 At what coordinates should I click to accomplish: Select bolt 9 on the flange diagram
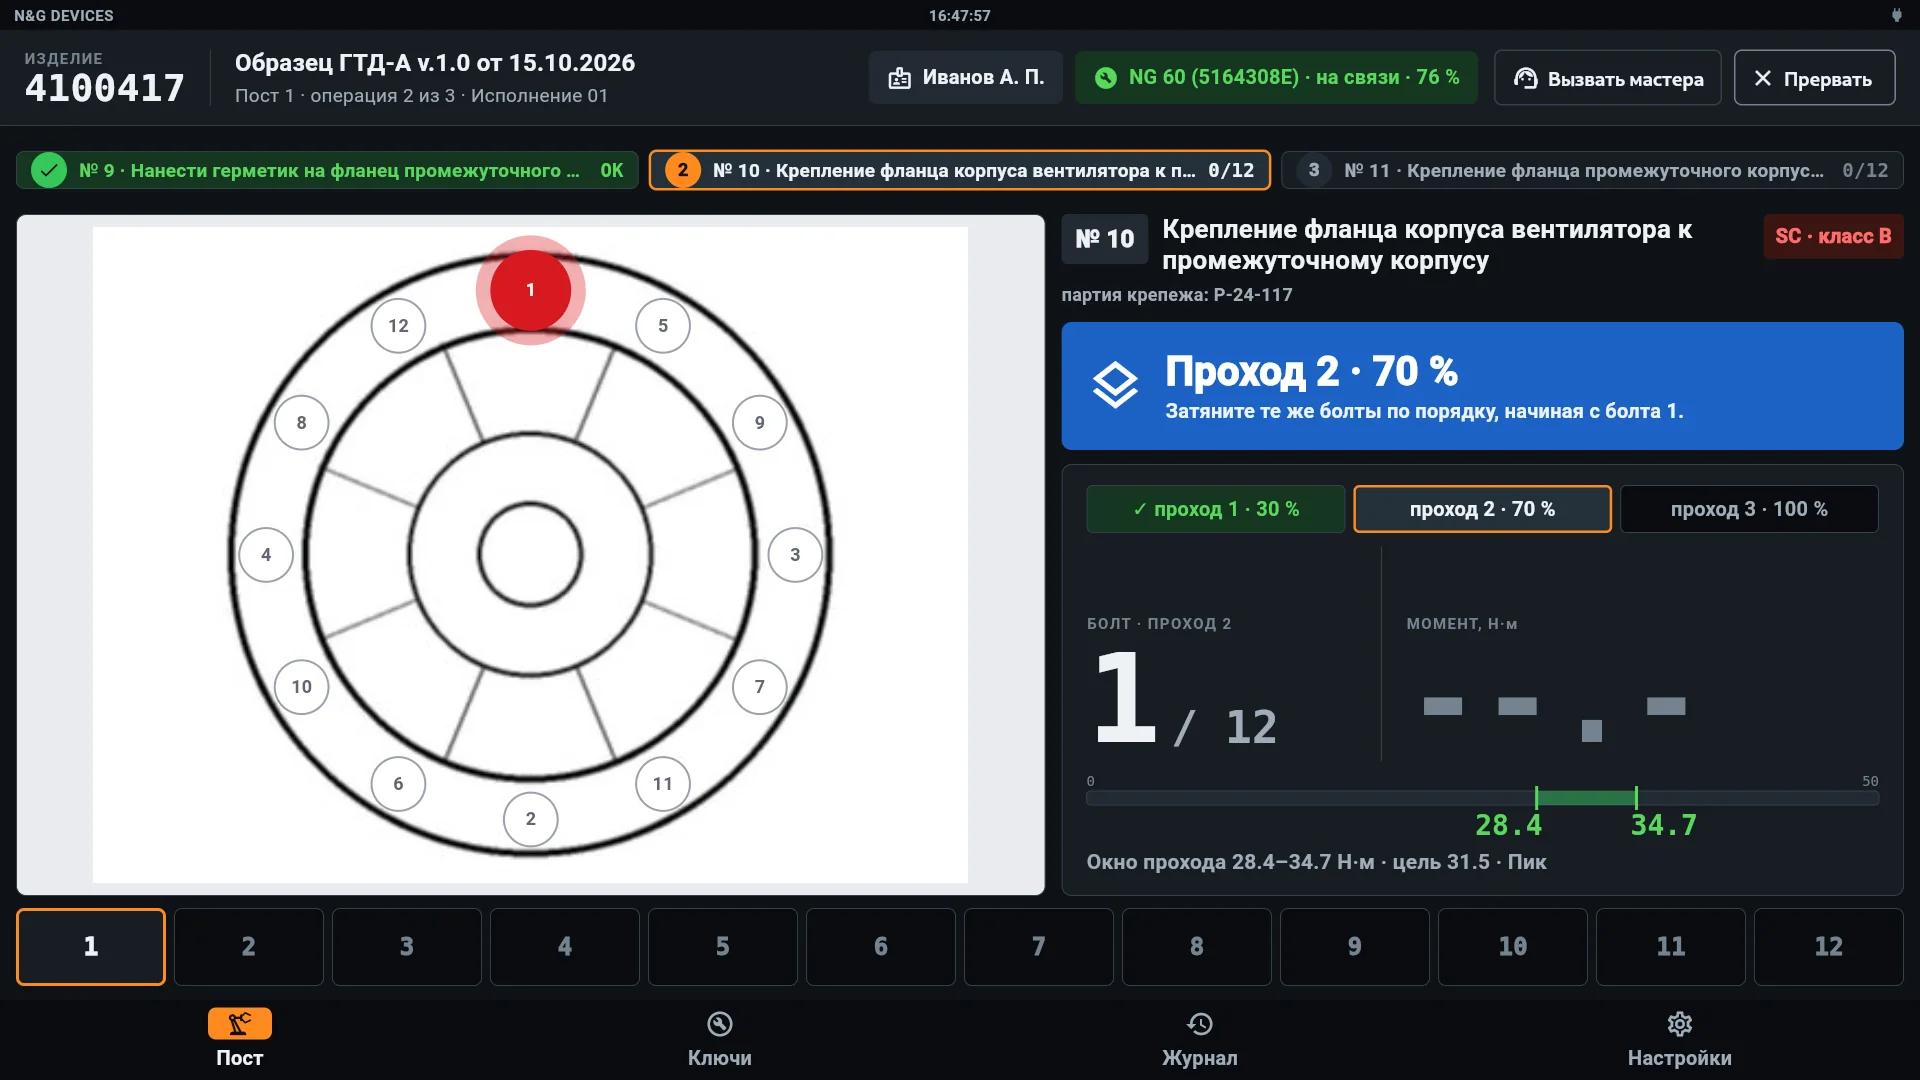coord(759,422)
